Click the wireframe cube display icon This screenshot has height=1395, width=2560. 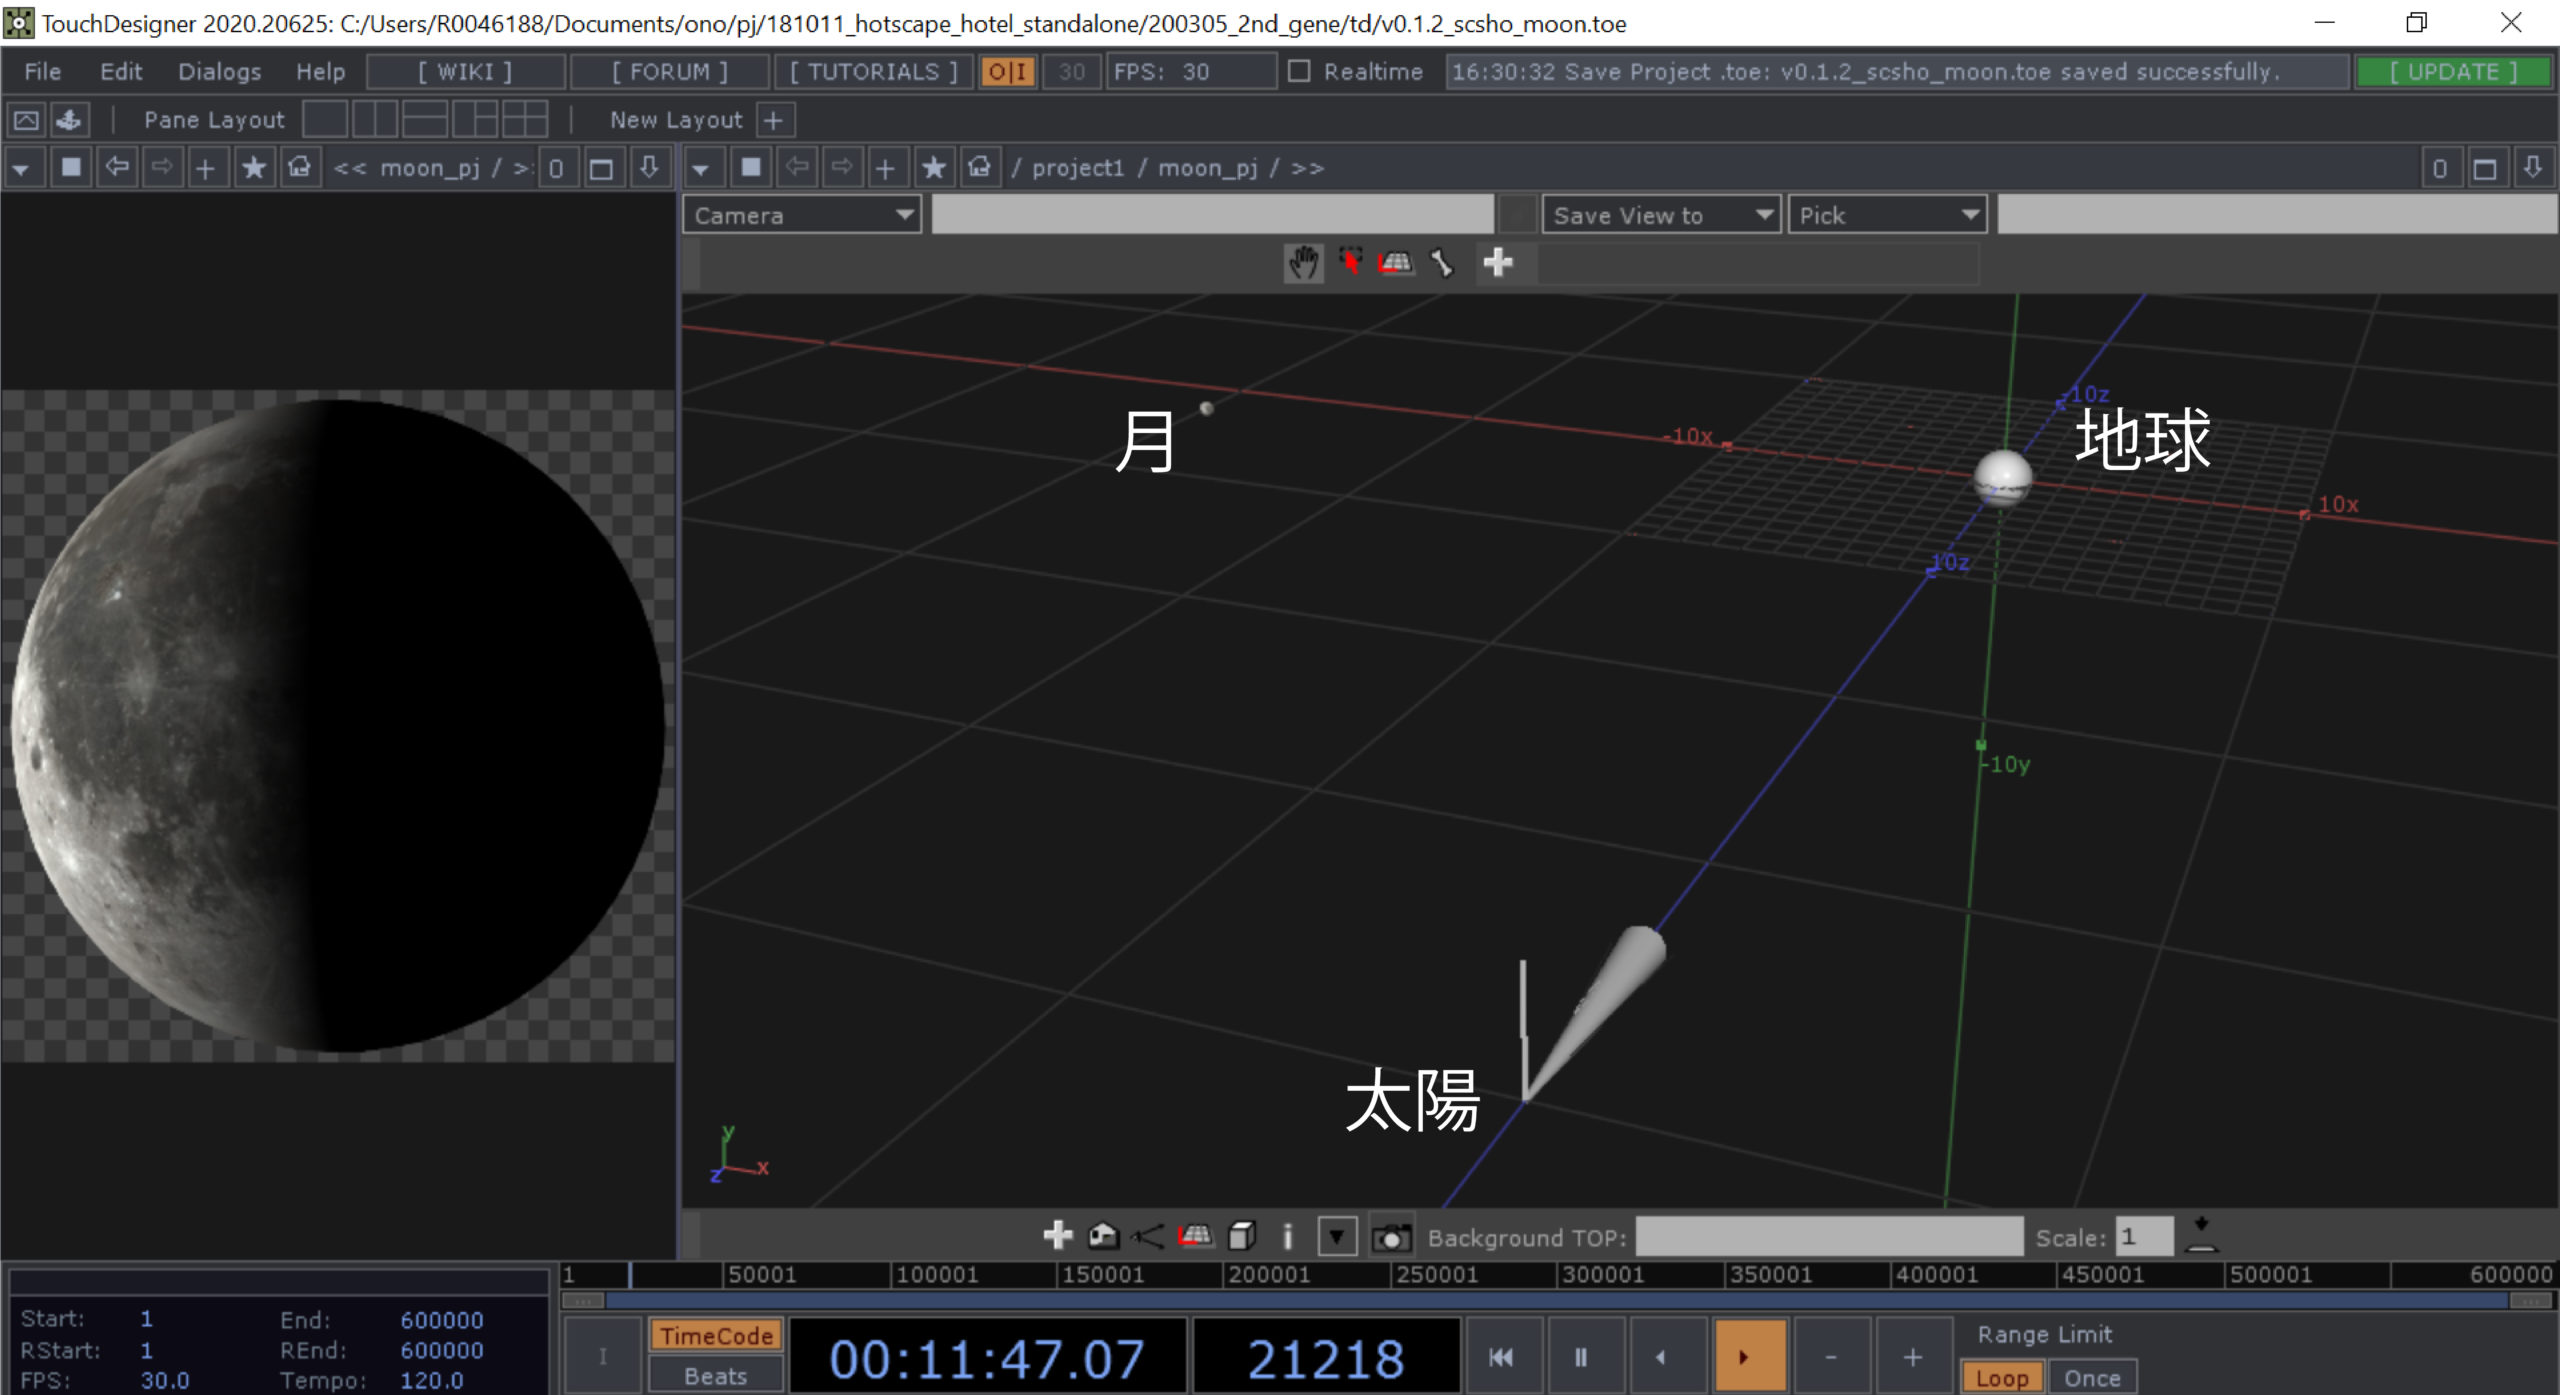click(1242, 1237)
